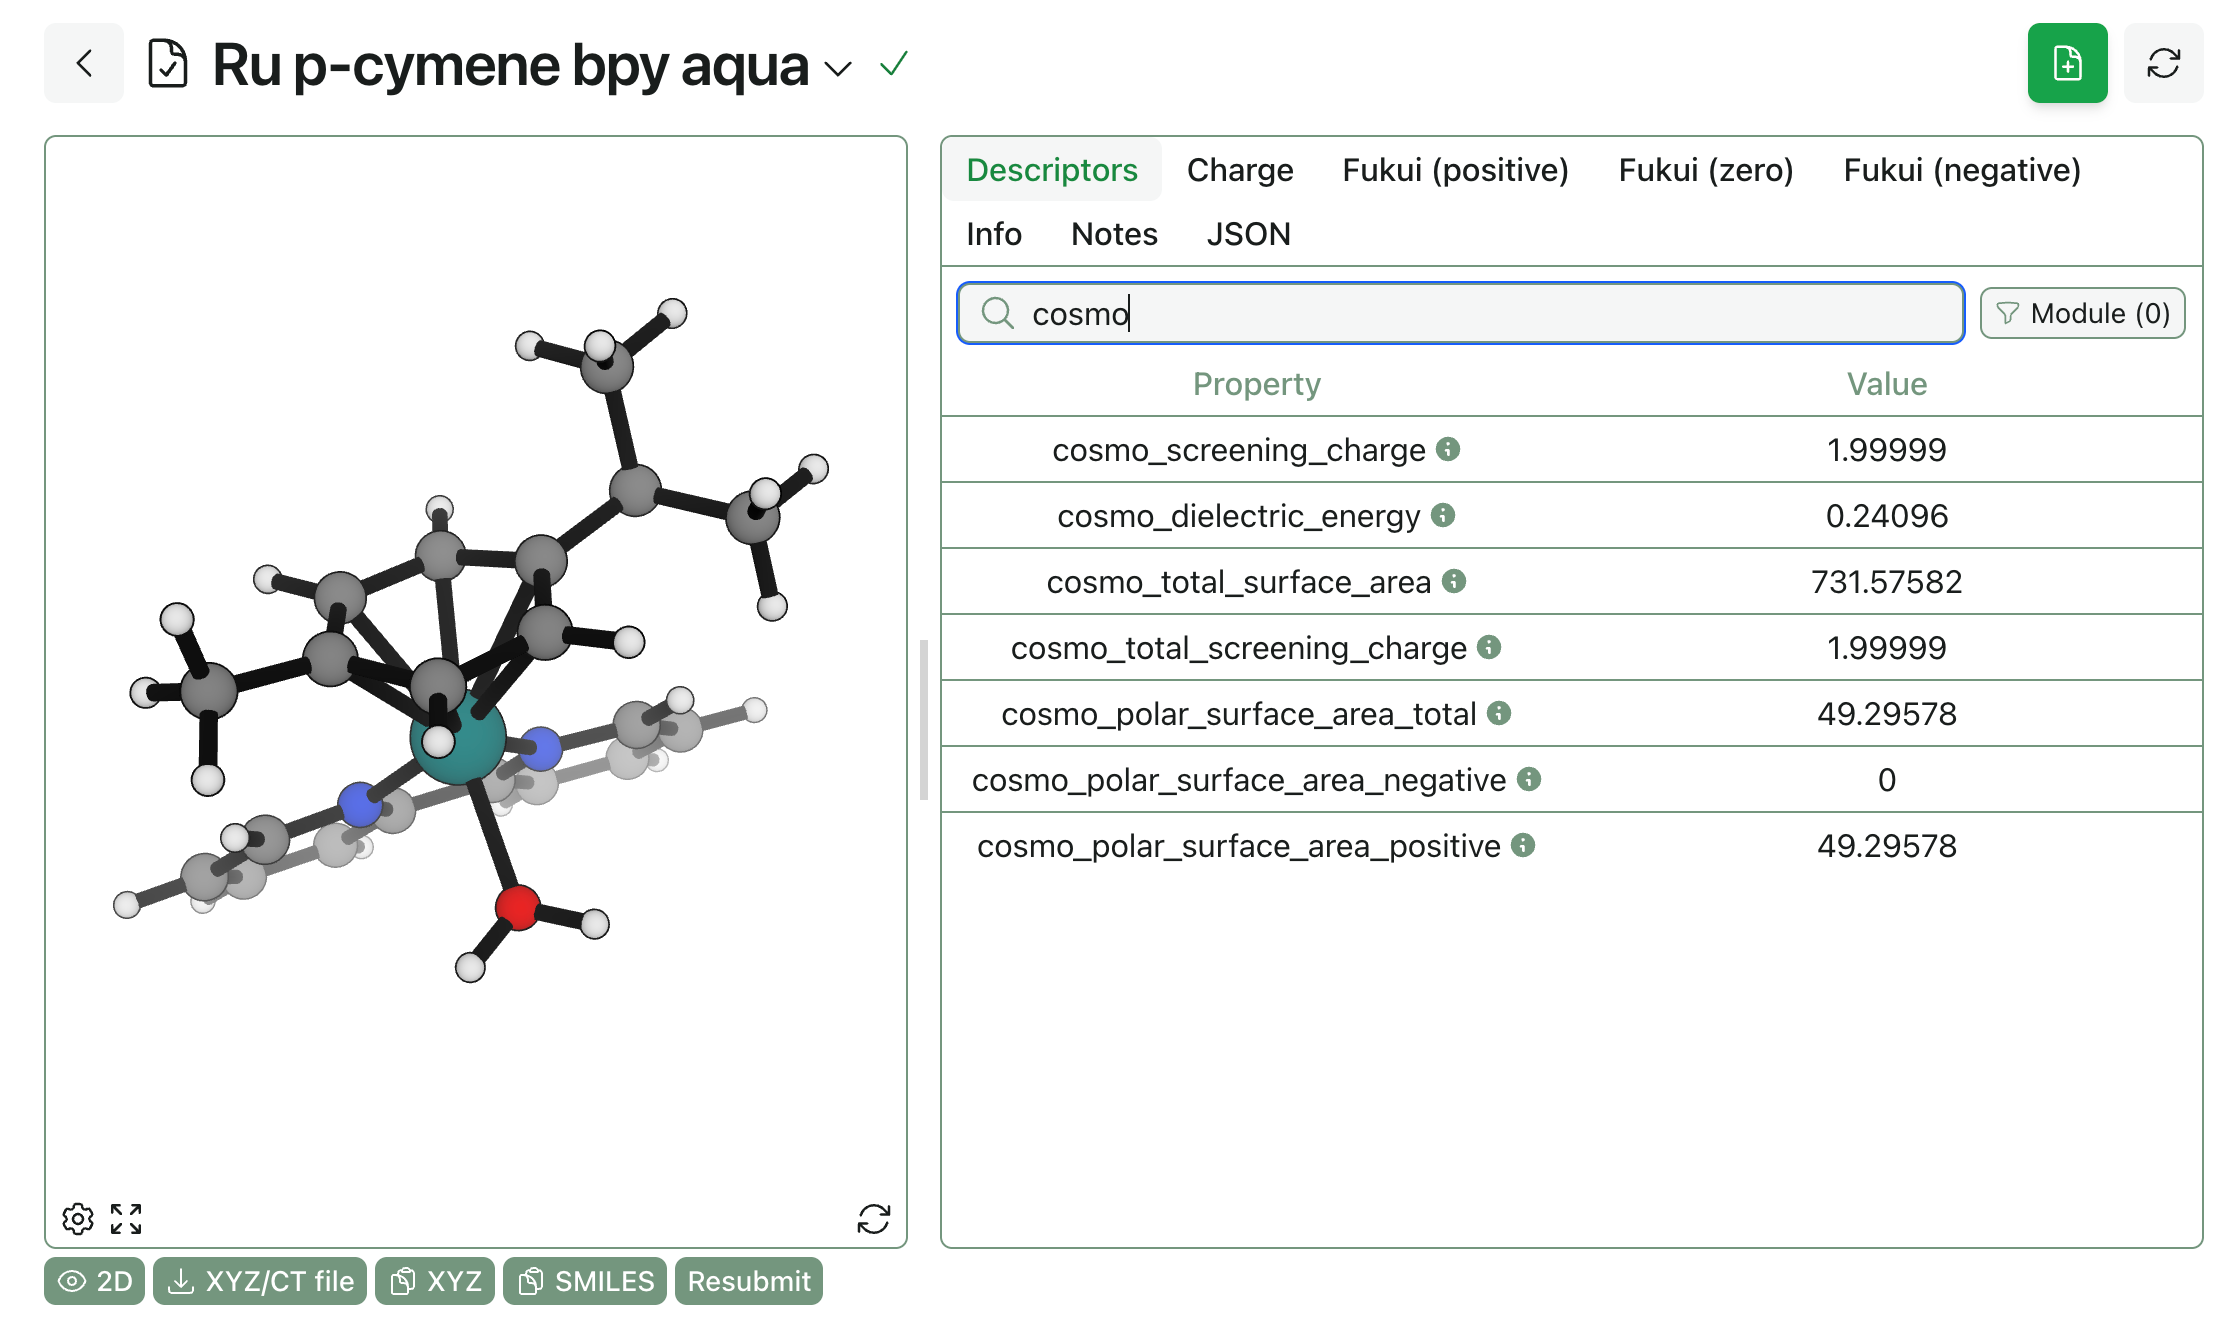
Task: Show info for cosmo_polar_surface_area_negative
Action: (1529, 779)
